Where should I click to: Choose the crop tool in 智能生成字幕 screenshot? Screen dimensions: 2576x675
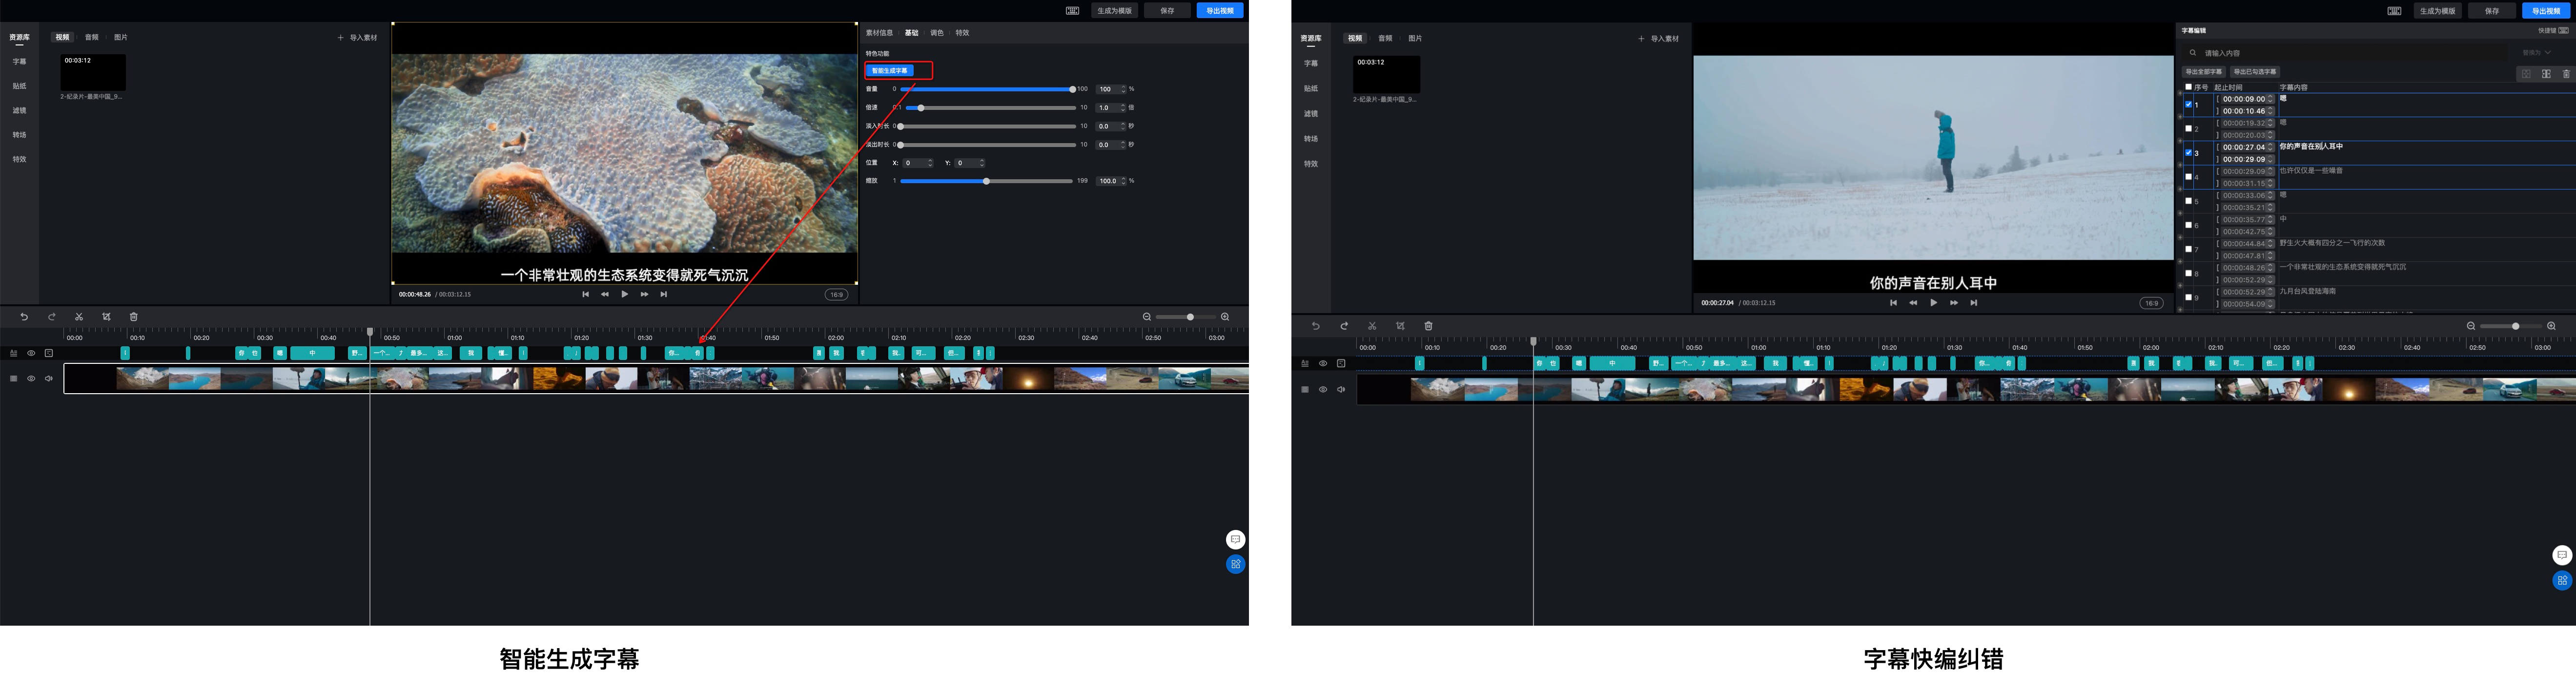coord(106,317)
